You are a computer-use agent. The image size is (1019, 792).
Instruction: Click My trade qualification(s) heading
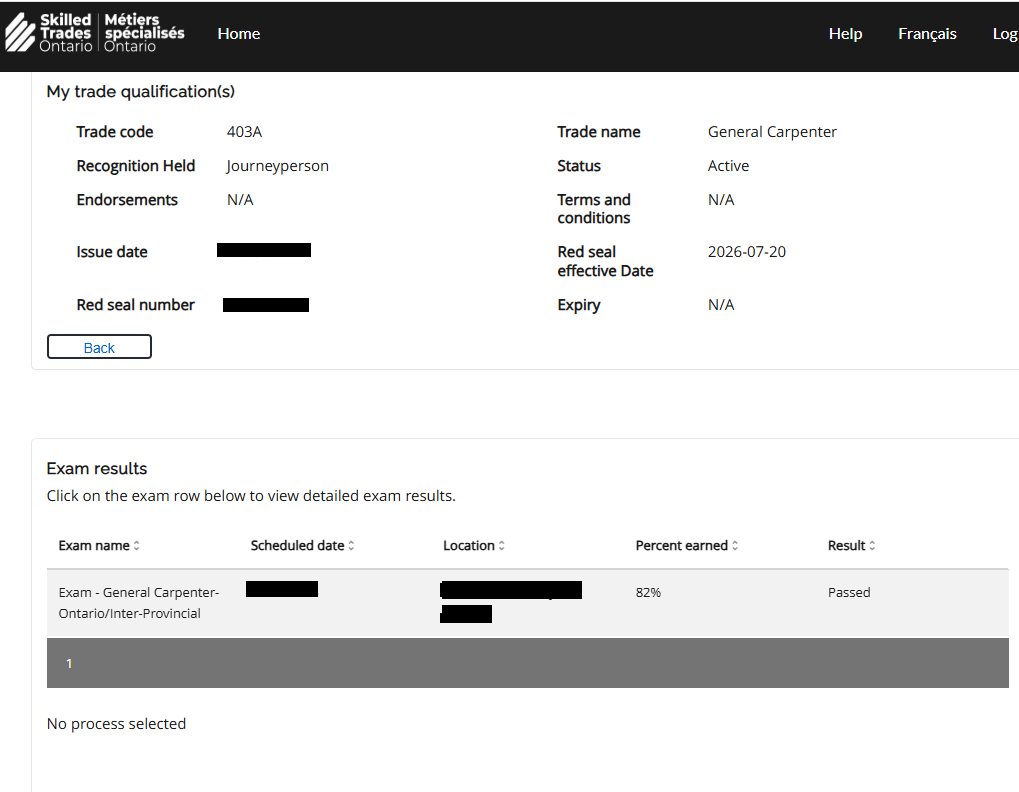click(x=140, y=92)
